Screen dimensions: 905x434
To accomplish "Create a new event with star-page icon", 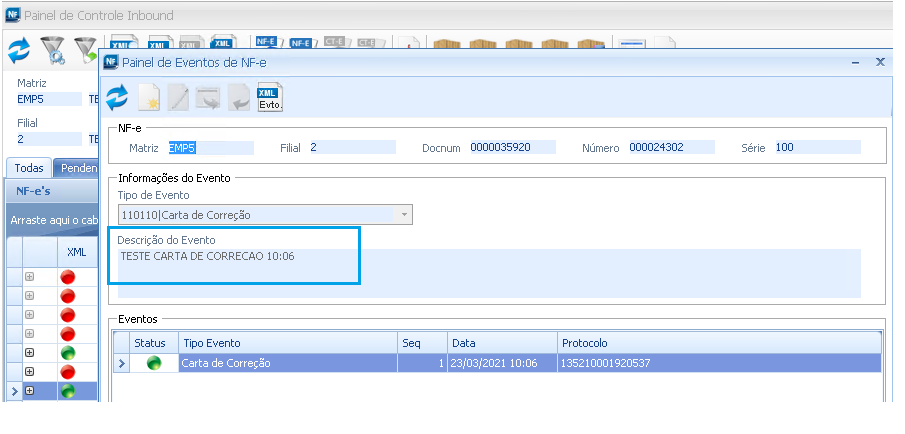I will tap(149, 98).
